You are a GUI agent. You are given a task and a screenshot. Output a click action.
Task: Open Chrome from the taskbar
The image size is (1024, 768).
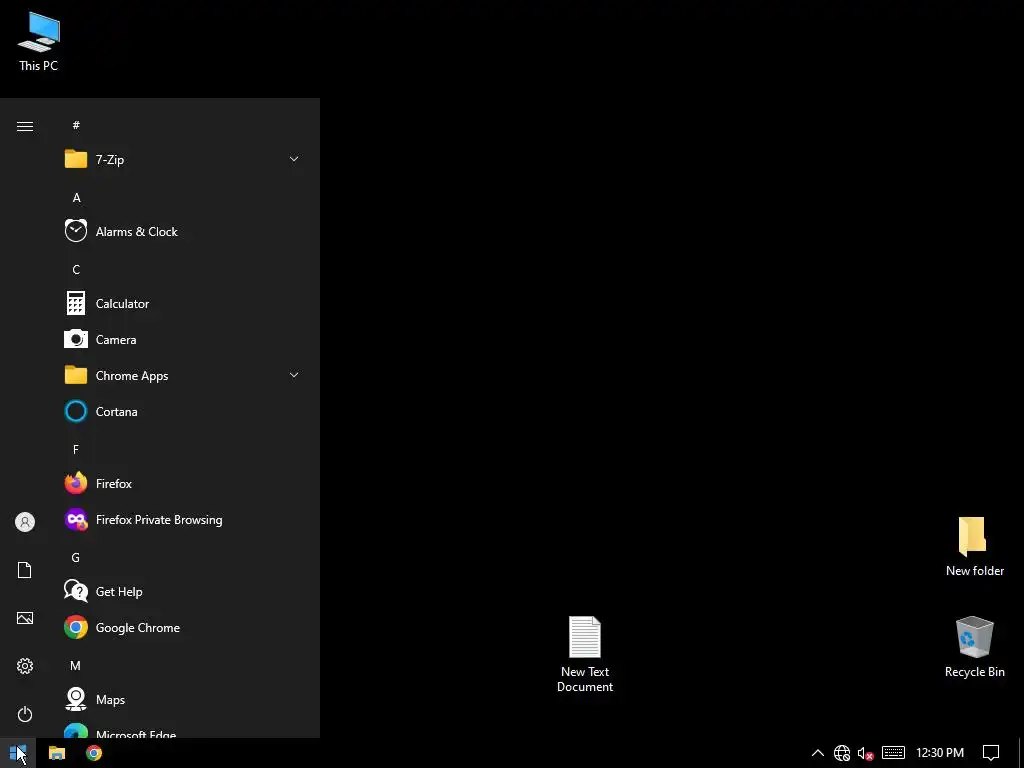pos(94,753)
